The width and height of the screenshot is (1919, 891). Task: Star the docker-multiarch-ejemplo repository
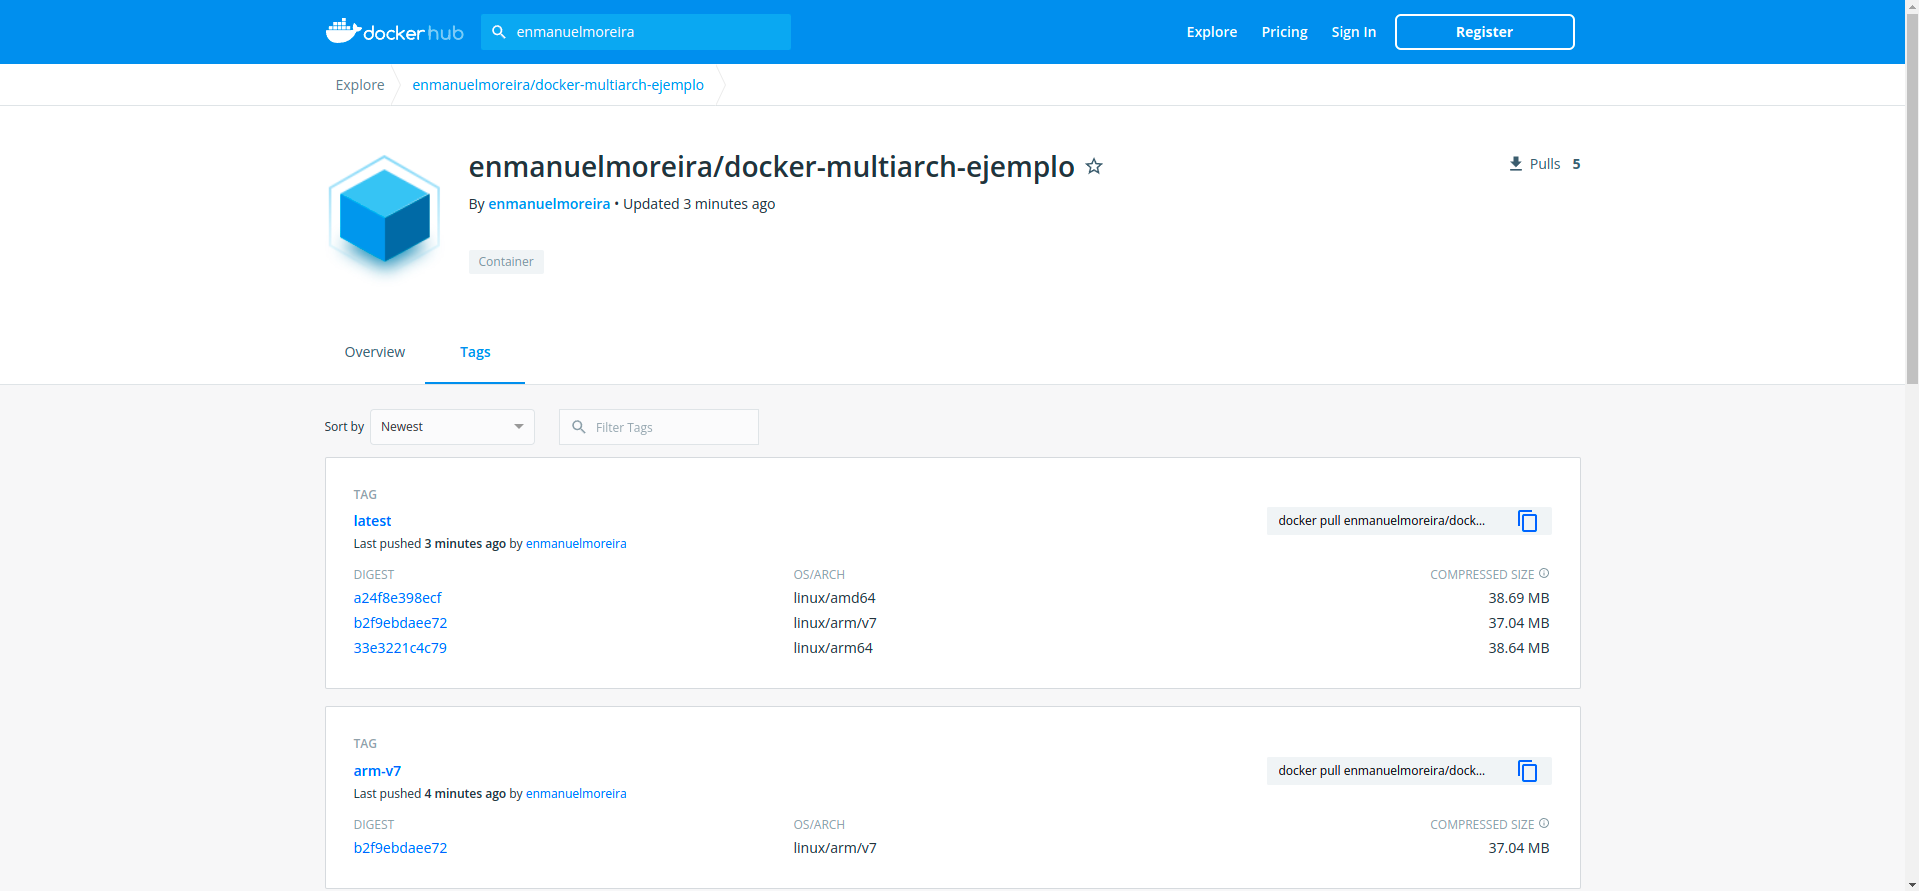coord(1094,166)
